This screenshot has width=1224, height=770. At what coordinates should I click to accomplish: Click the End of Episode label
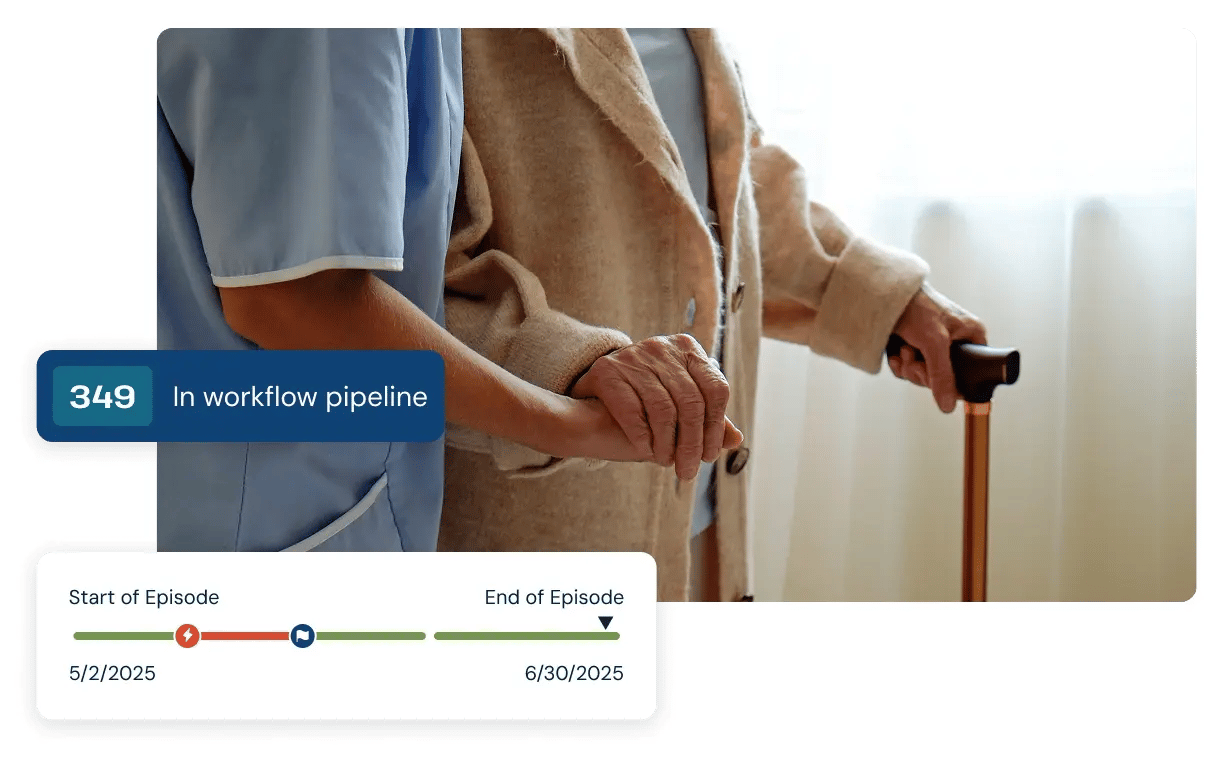tap(554, 598)
